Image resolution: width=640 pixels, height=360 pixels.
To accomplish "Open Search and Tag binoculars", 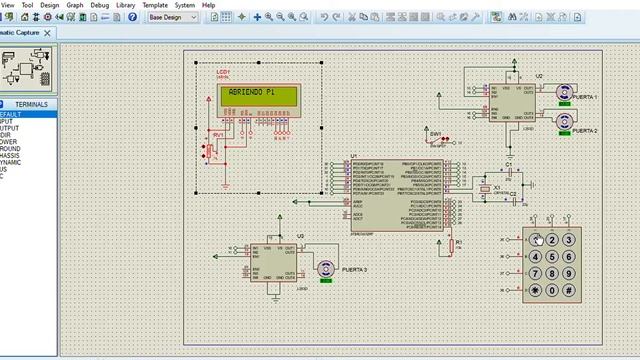I will (512, 17).
